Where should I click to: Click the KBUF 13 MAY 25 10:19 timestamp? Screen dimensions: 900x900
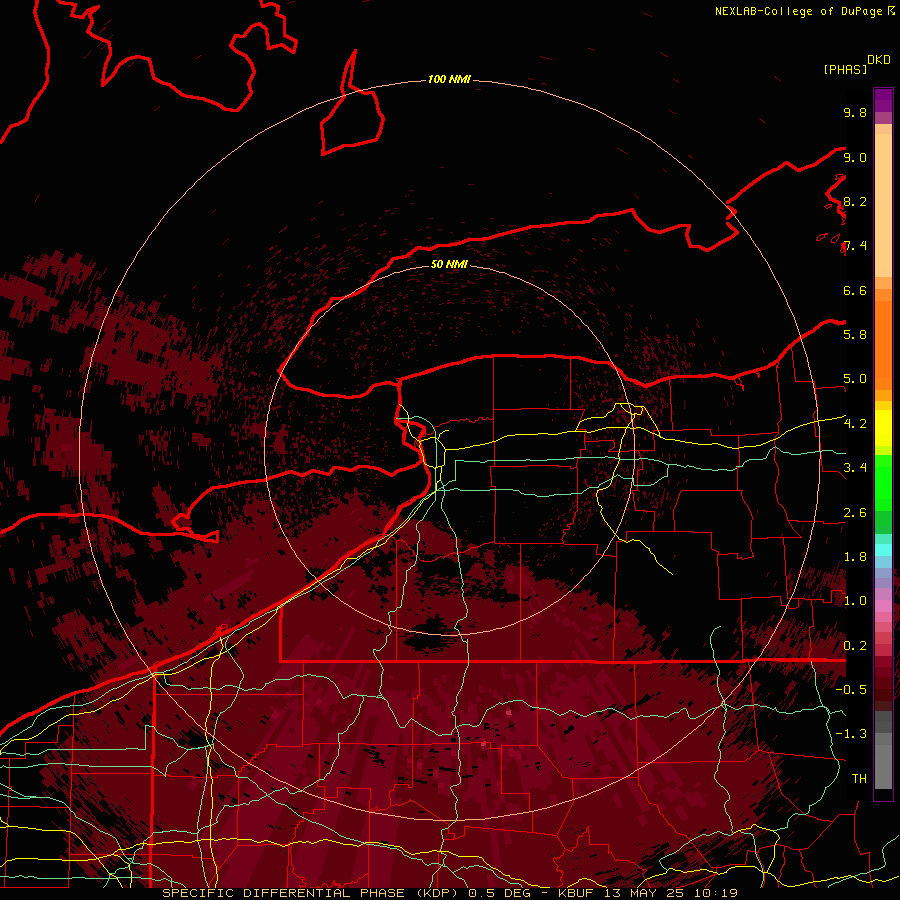point(647,893)
